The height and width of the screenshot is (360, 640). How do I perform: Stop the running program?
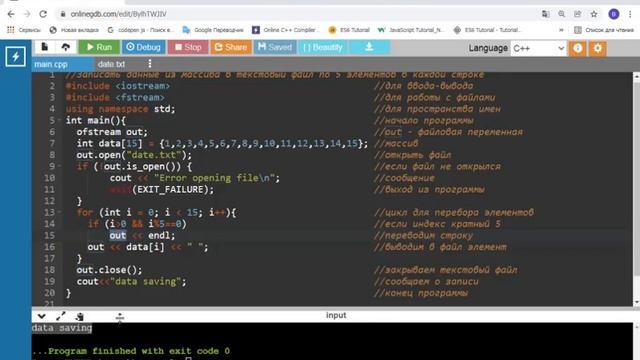coord(188,47)
